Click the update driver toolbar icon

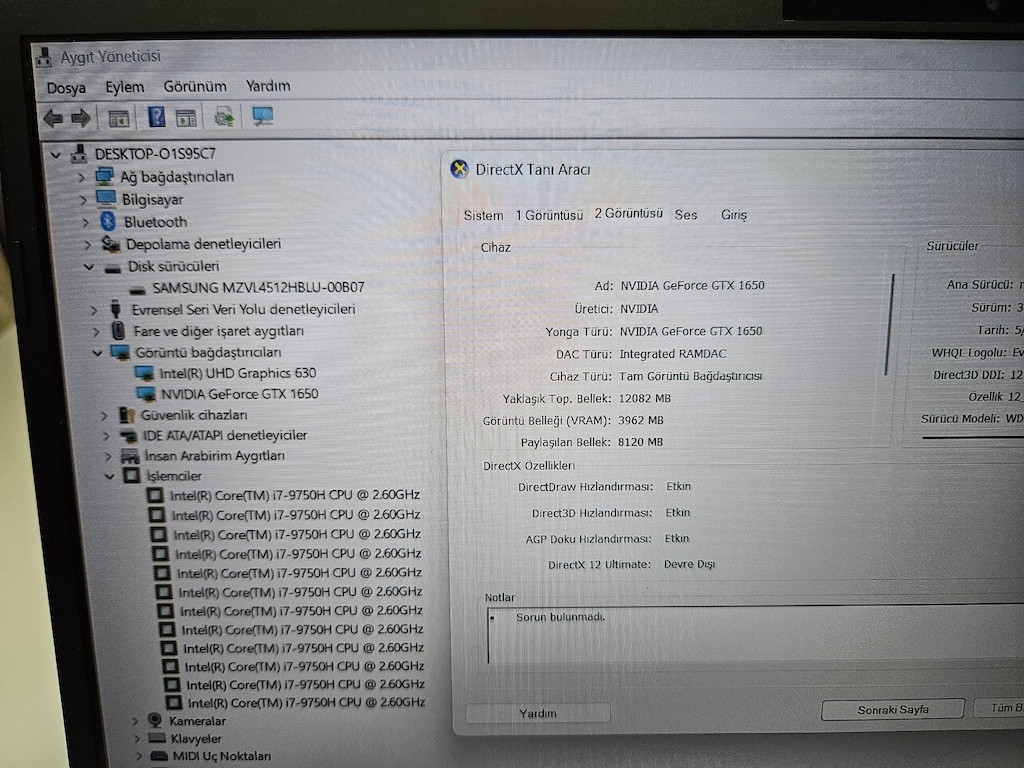click(x=224, y=117)
